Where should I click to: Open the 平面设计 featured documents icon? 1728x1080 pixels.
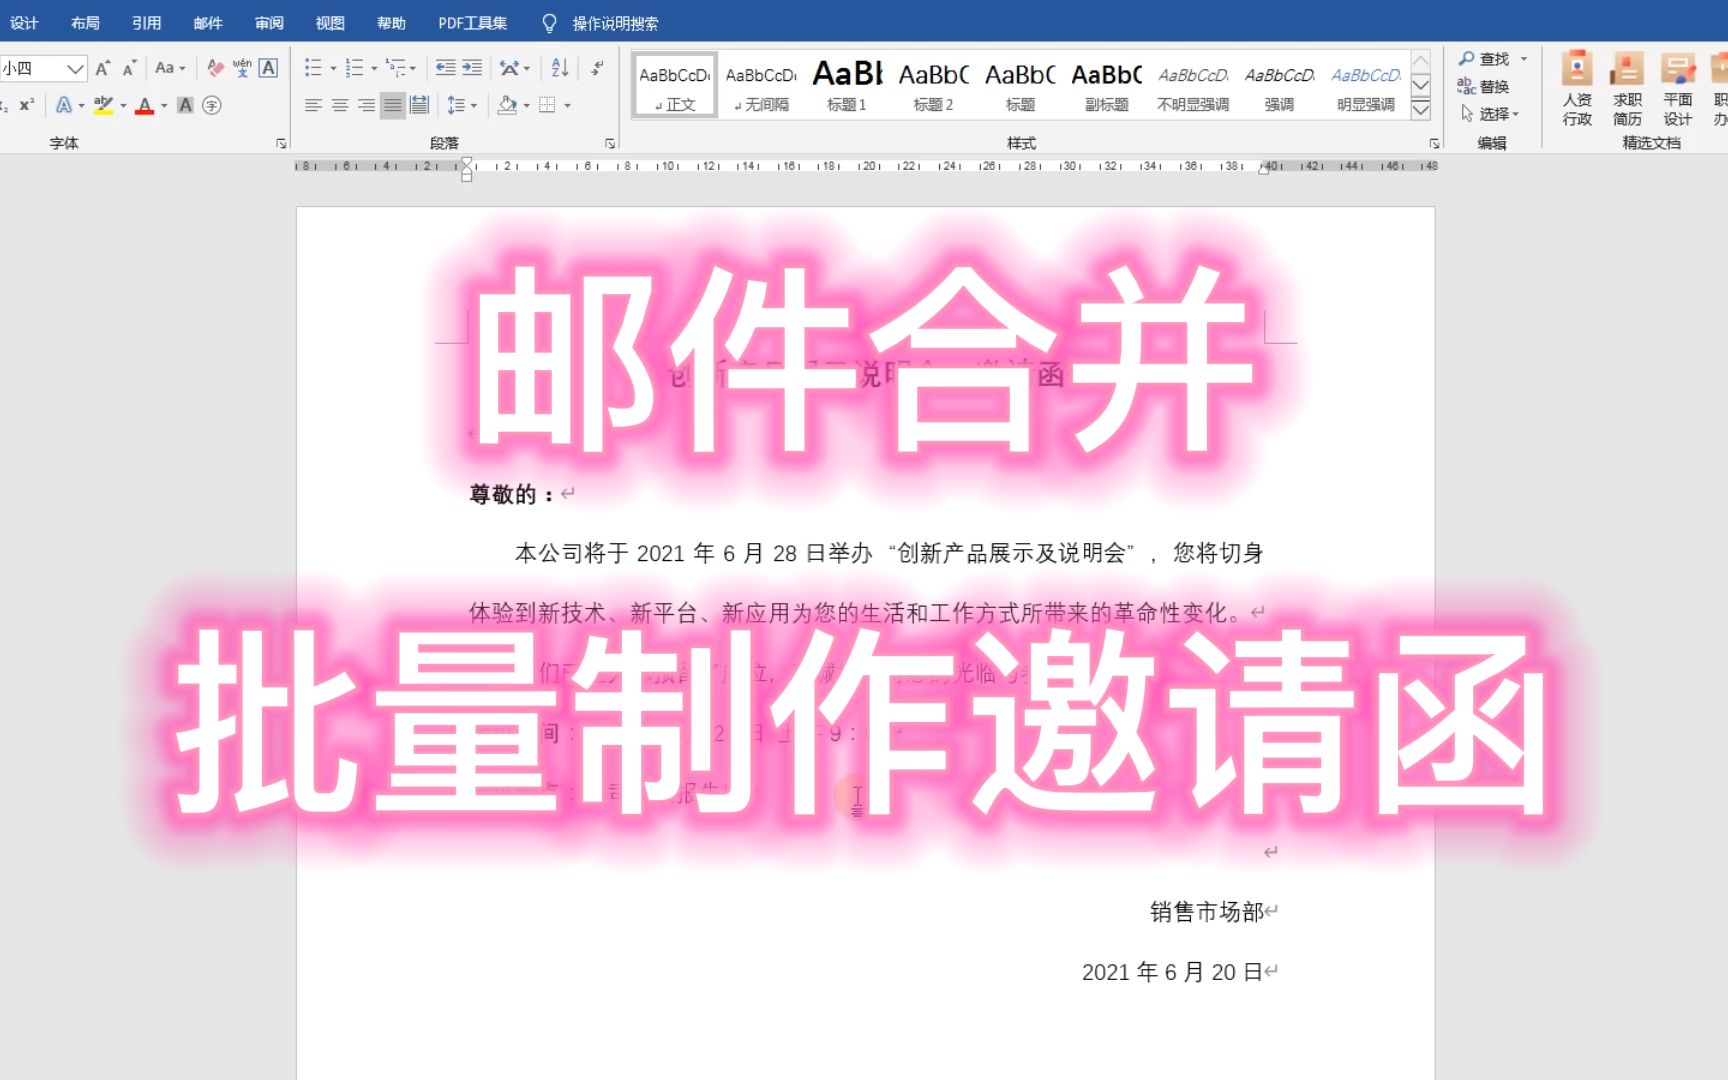[1677, 88]
